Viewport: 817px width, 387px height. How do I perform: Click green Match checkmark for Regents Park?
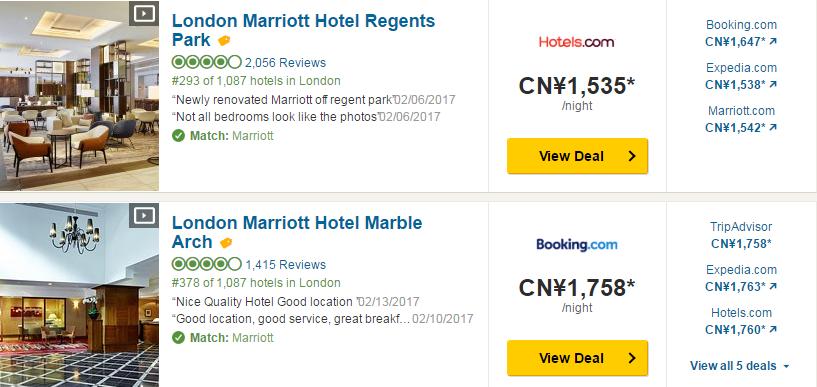[179, 136]
